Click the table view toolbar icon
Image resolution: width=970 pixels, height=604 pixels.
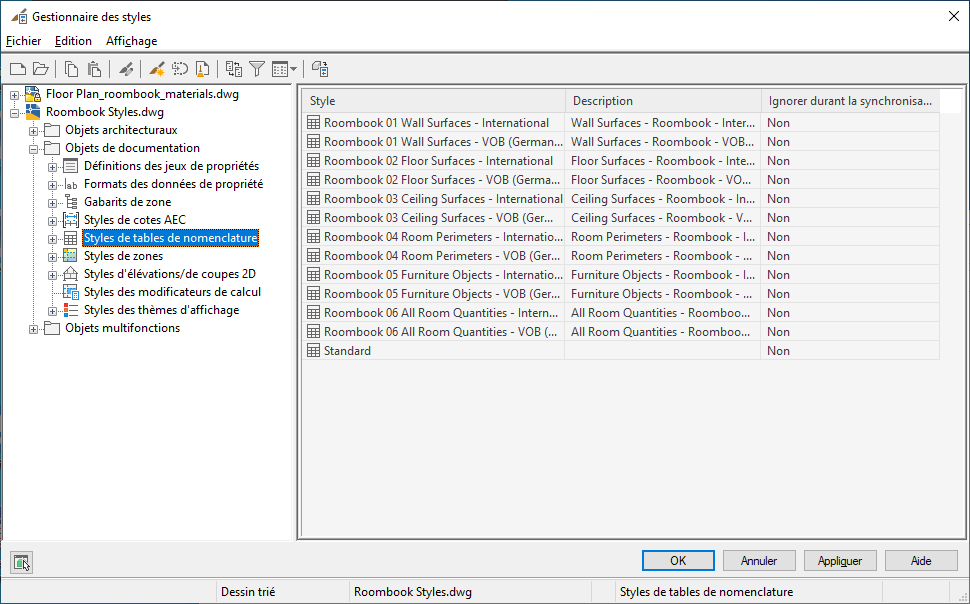280,69
